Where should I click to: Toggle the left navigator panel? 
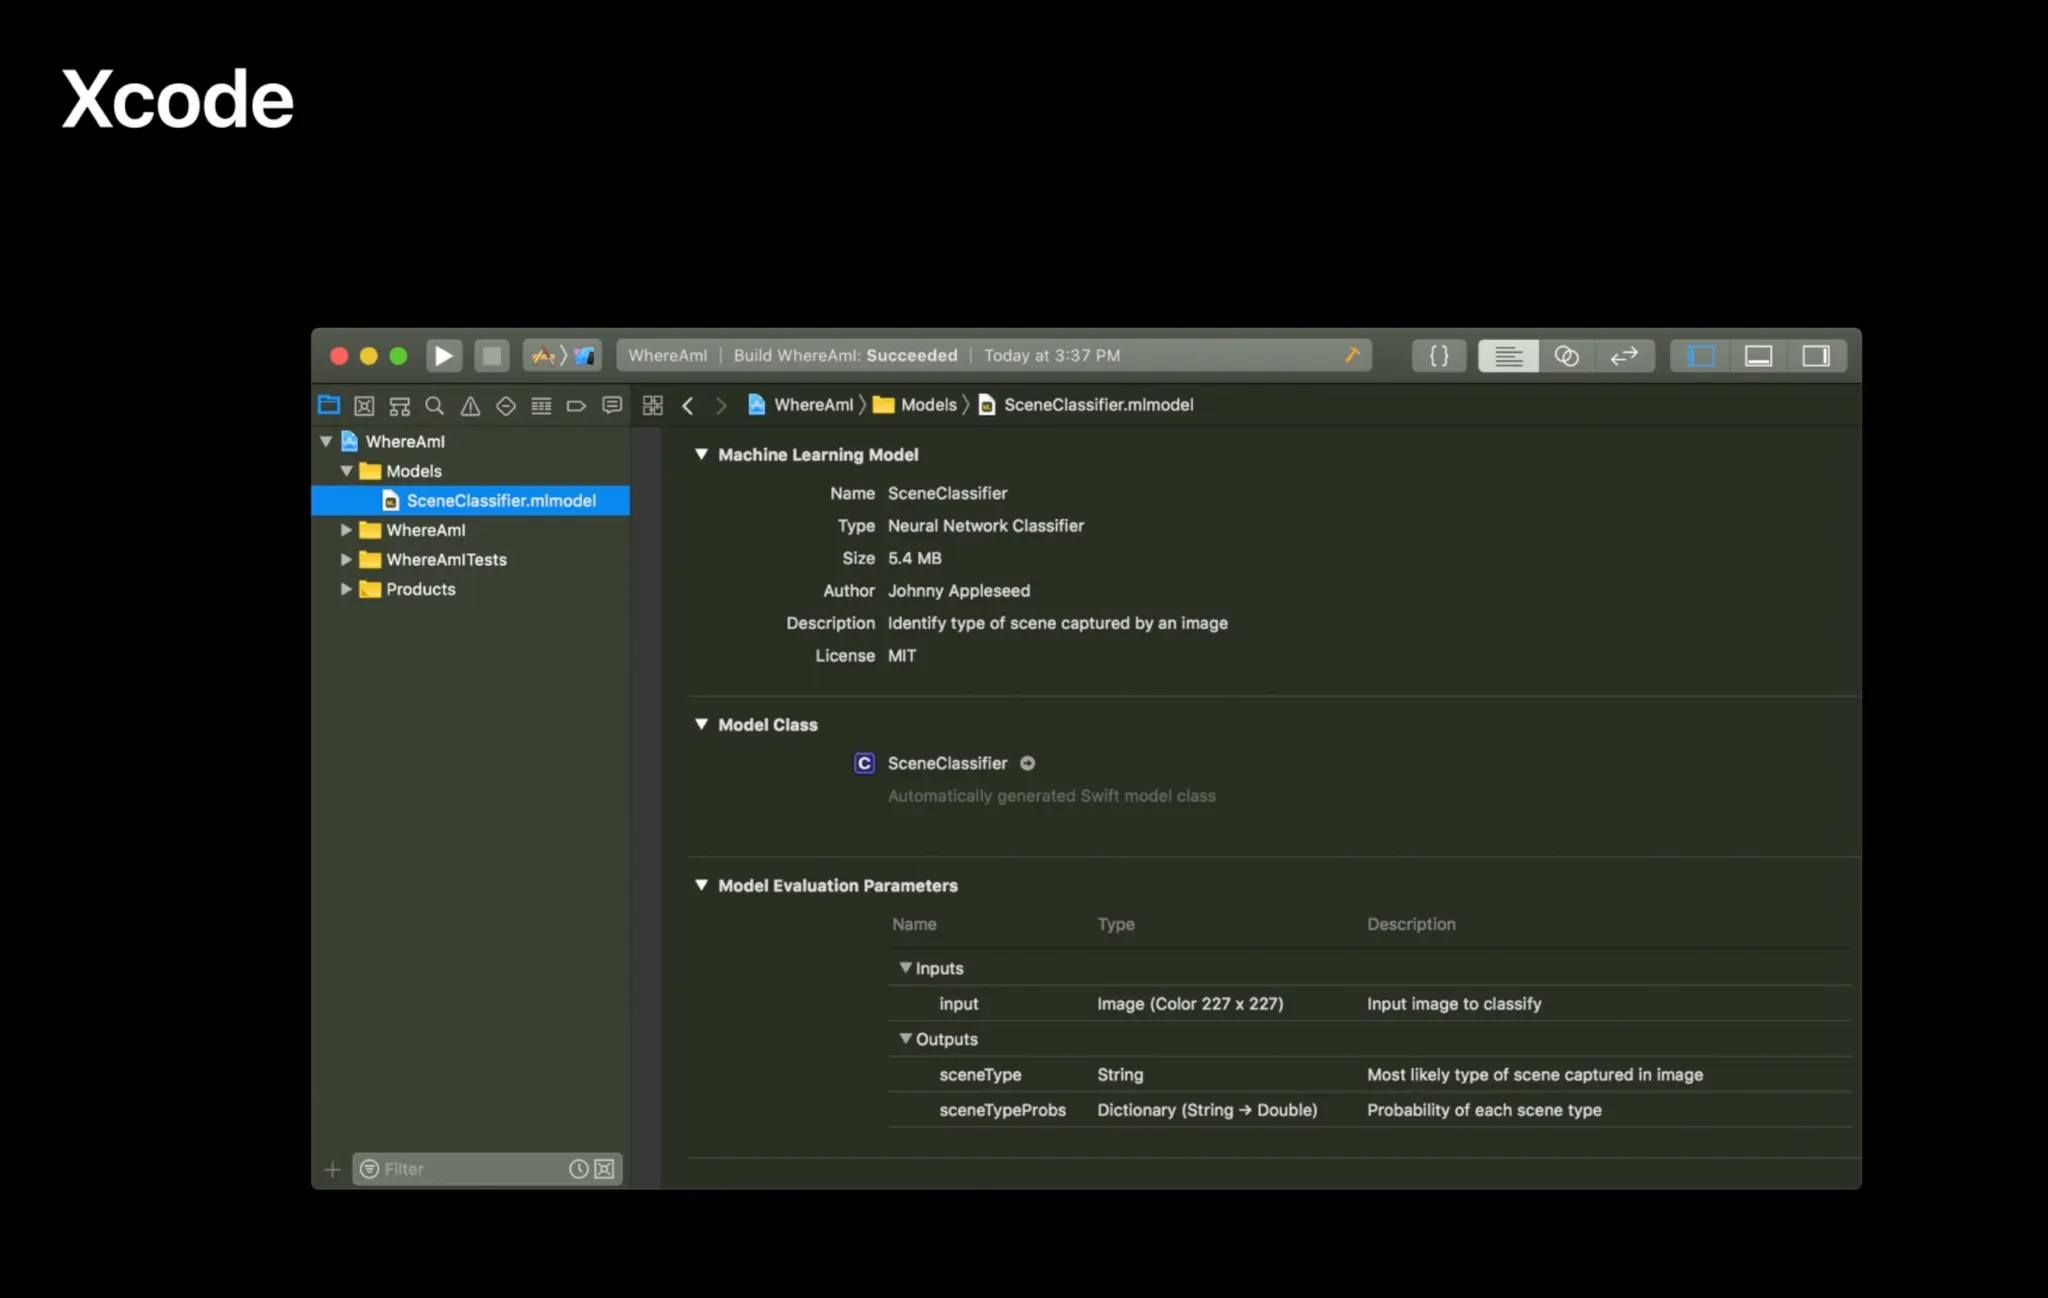(x=1701, y=356)
